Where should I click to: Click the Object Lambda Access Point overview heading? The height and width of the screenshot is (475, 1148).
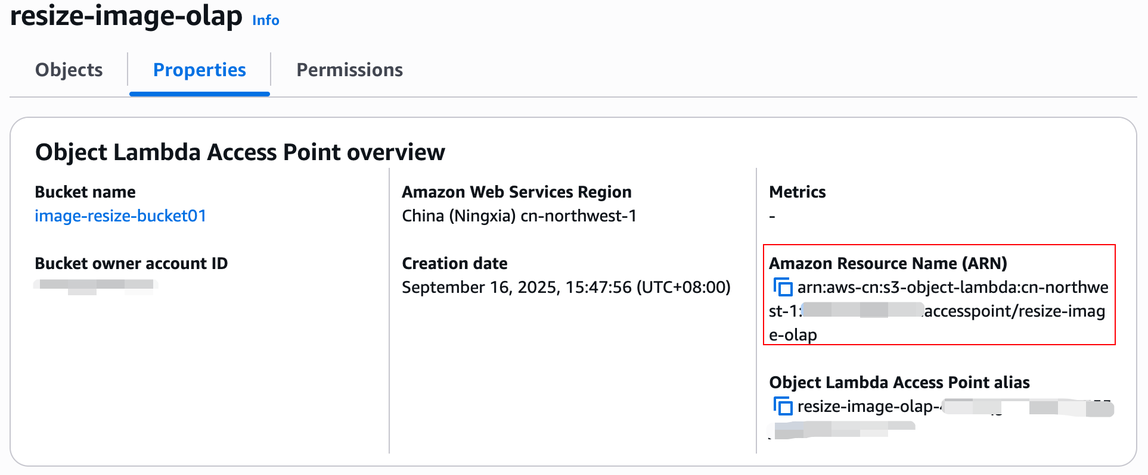(240, 152)
